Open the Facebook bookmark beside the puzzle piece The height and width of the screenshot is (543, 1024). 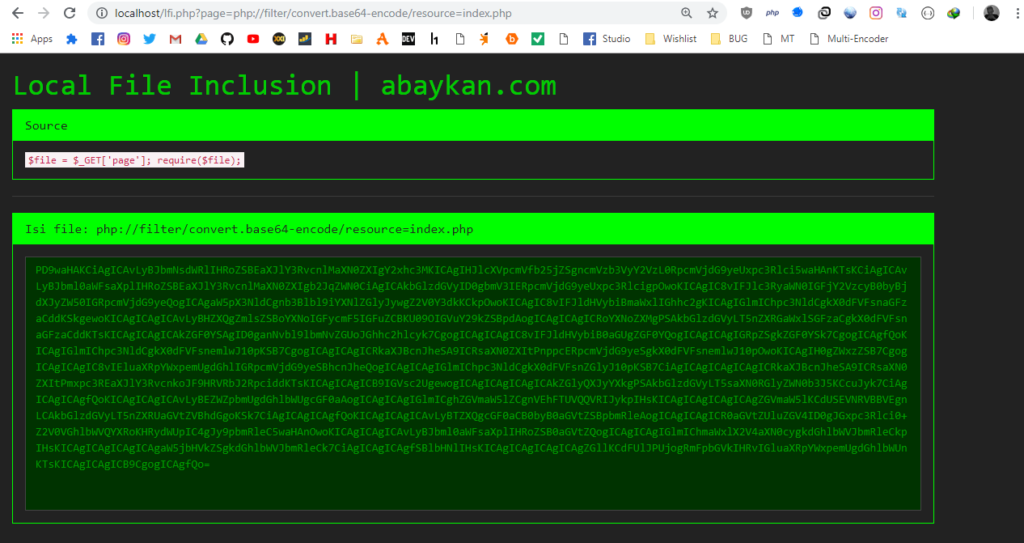97,39
